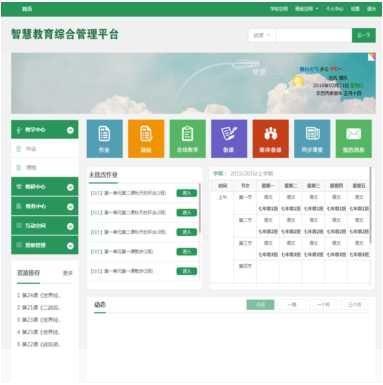Open ranking item number 4
Screen dimensions: 383x385
(x=39, y=332)
